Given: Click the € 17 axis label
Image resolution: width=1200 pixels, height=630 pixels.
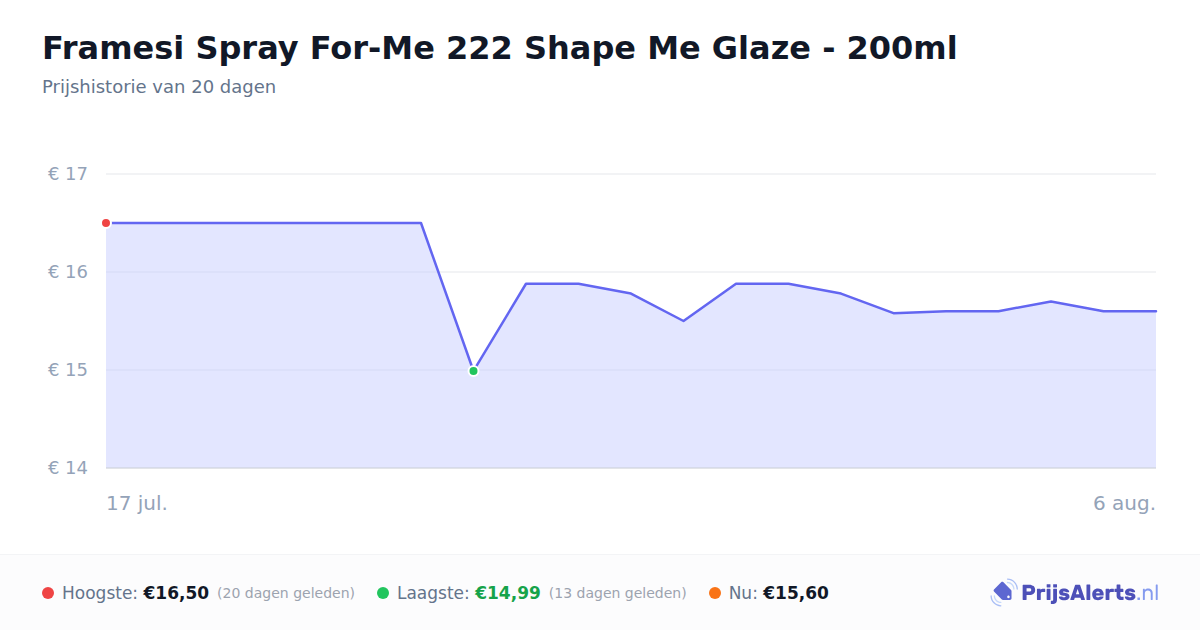Looking at the screenshot, I should (x=68, y=174).
